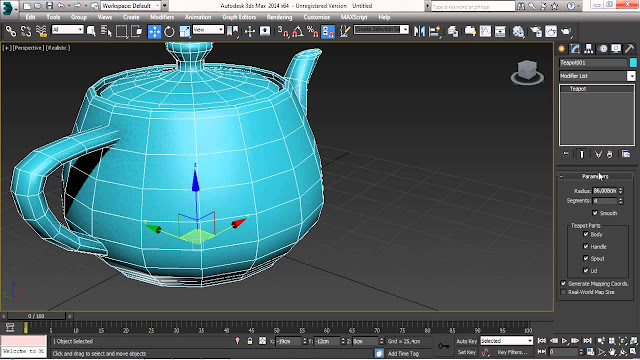The image size is (640, 360).
Task: Toggle Select and Manipulate tool
Action: pyautogui.click(x=250, y=31)
